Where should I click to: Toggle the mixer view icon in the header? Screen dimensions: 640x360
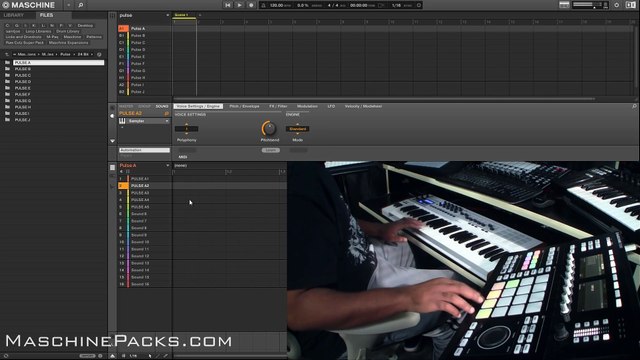point(564,5)
